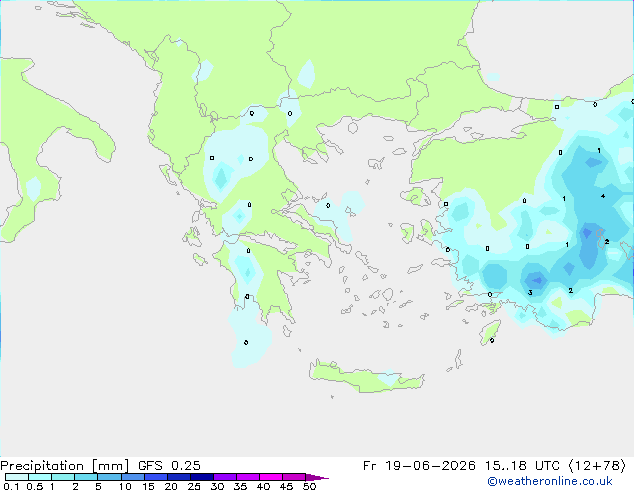Click the legend label 20

coord(171,486)
